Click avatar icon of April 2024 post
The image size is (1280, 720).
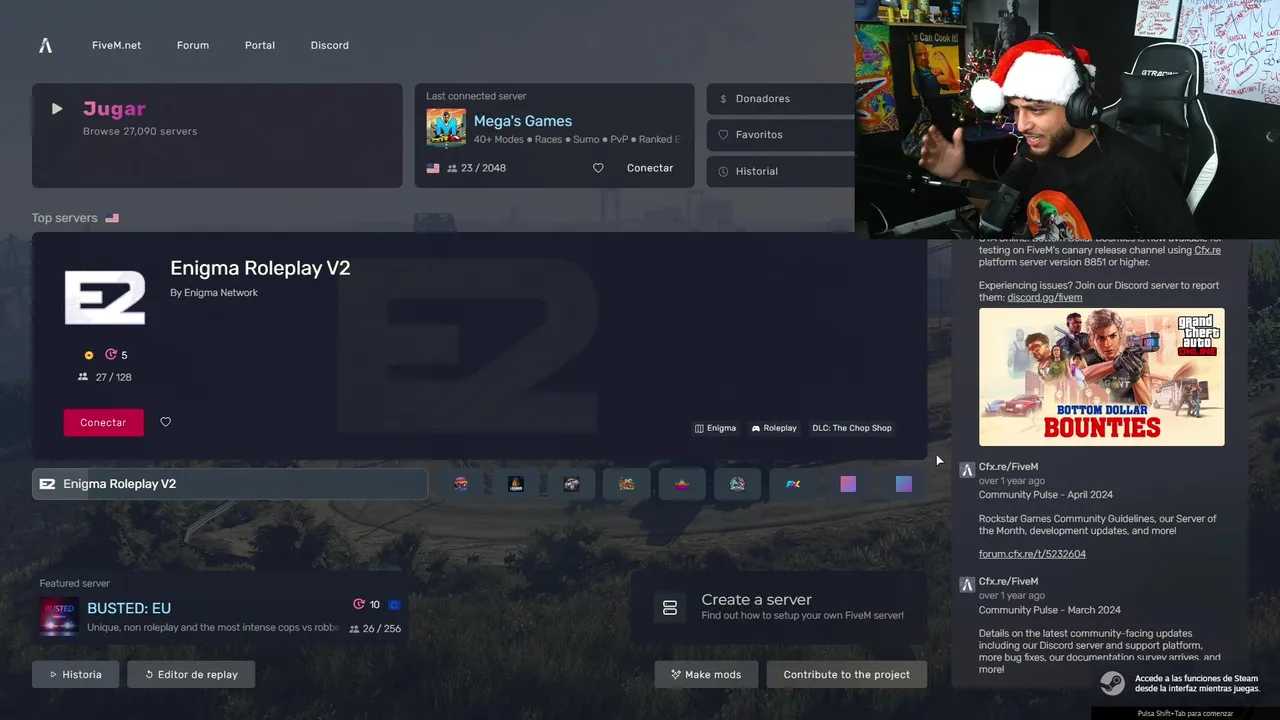click(967, 470)
